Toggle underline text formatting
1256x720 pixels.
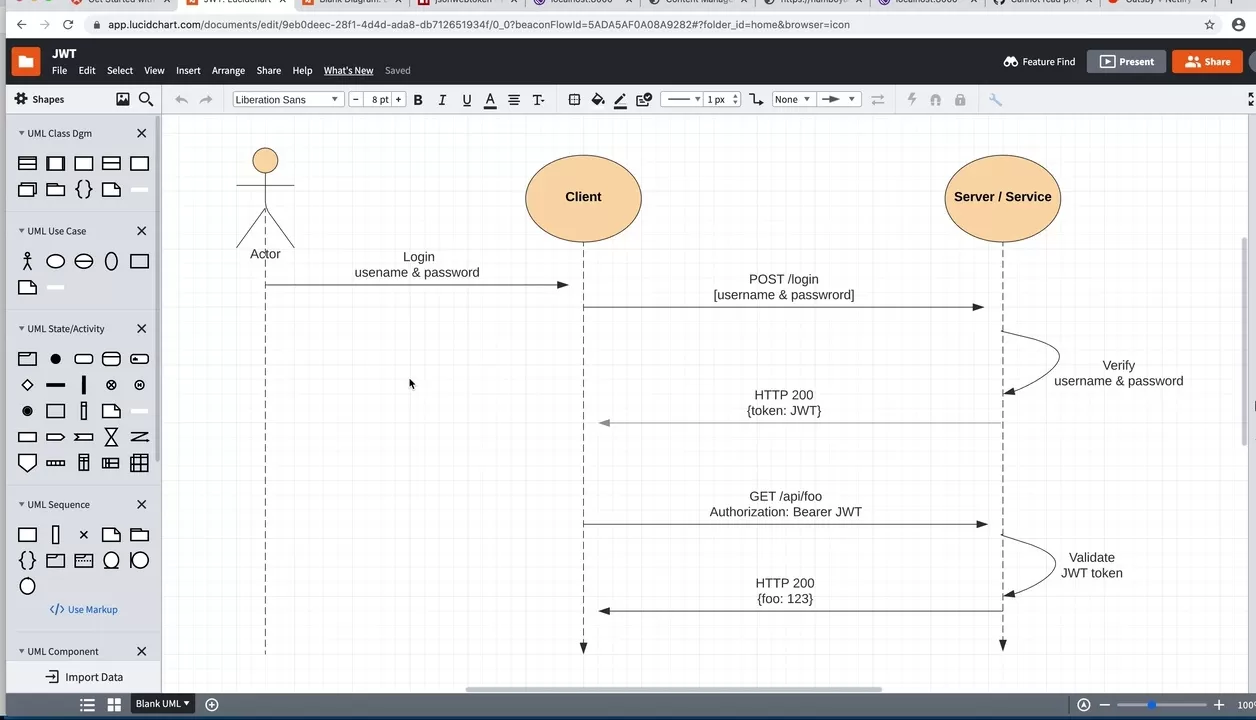[466, 99]
